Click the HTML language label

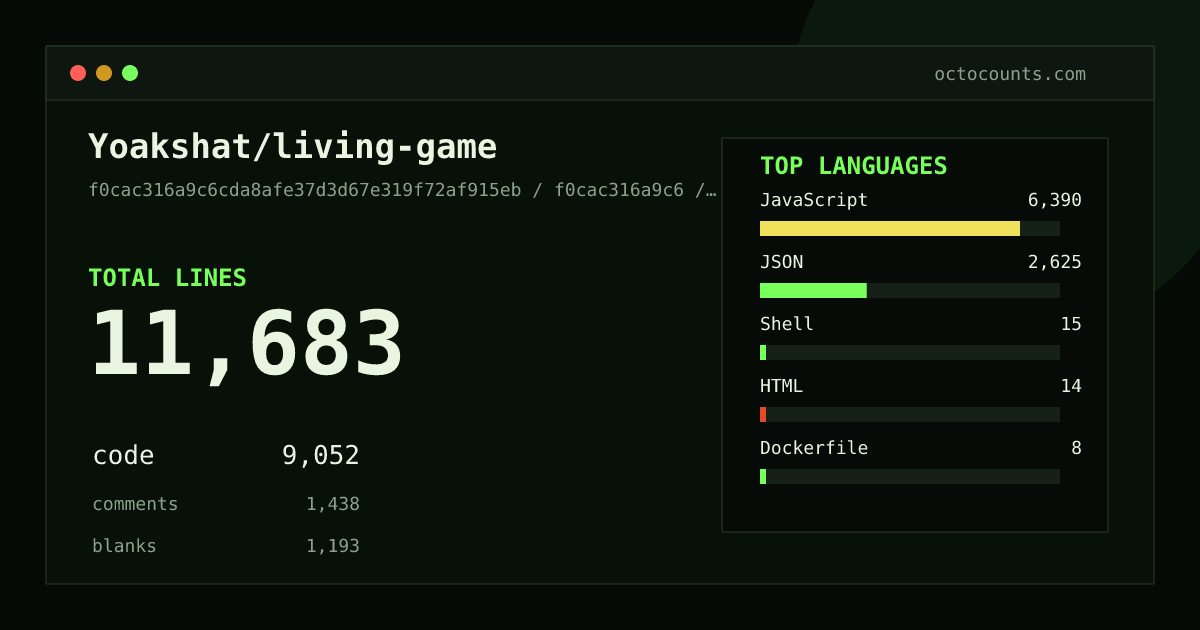tap(781, 386)
